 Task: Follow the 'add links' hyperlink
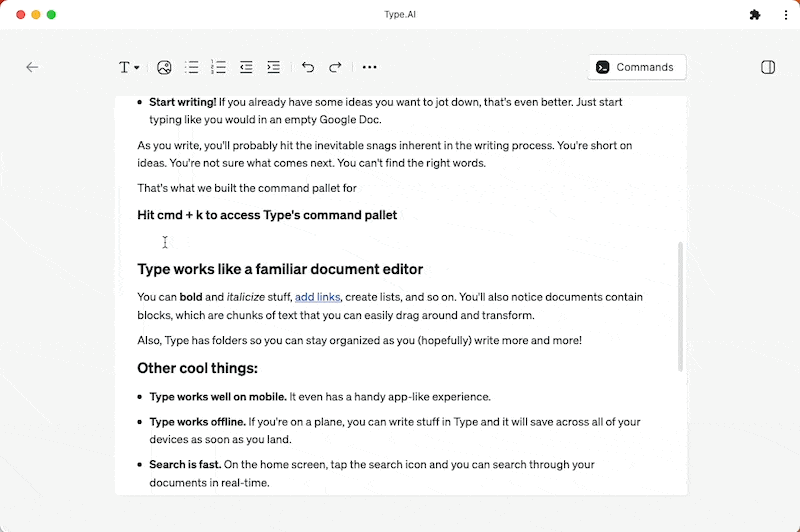click(x=317, y=297)
